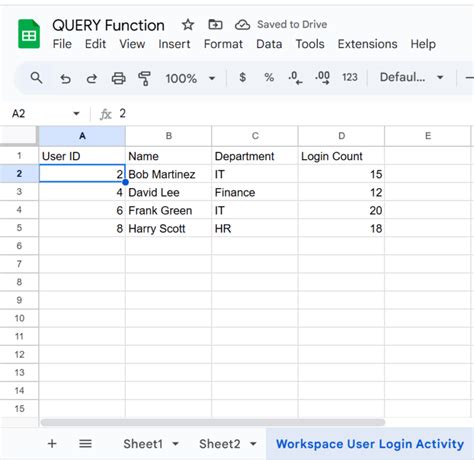Click the move to folder icon
The width and height of the screenshot is (474, 460).
[215, 24]
